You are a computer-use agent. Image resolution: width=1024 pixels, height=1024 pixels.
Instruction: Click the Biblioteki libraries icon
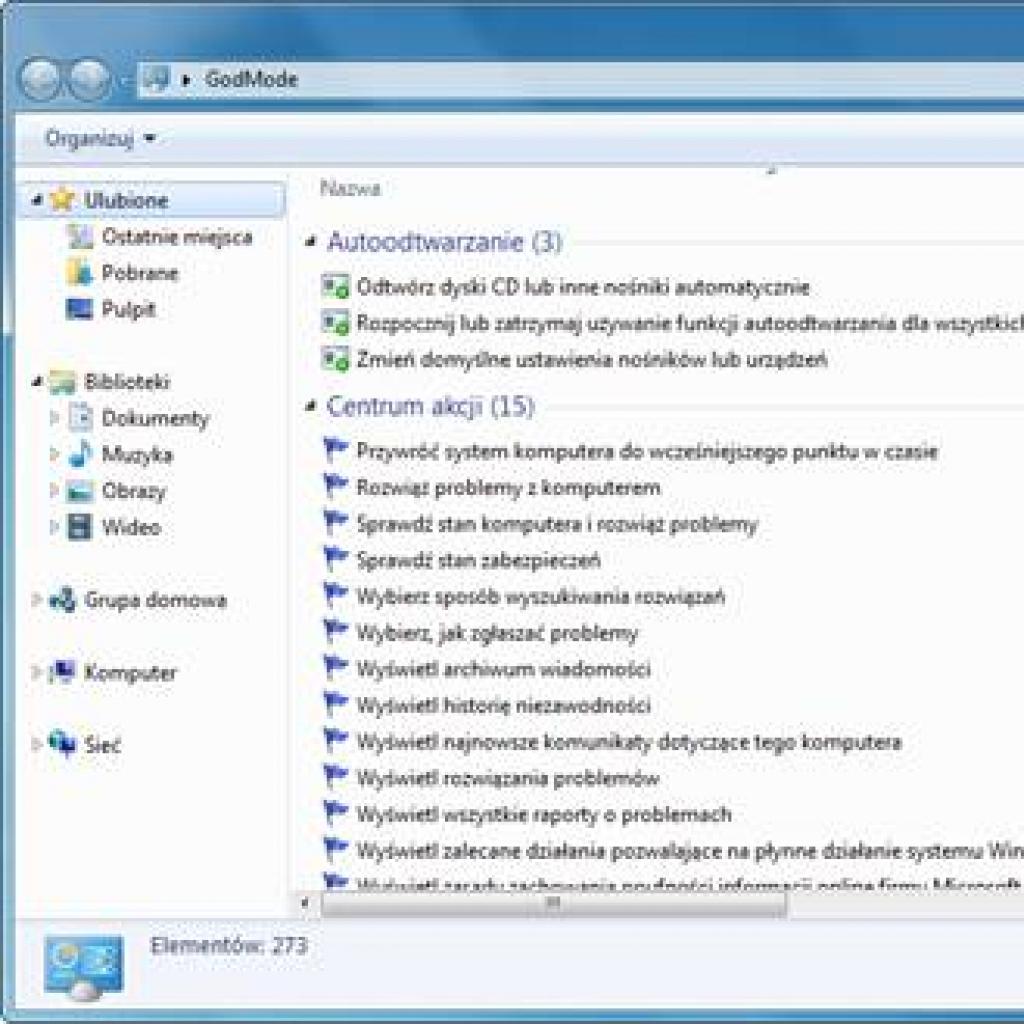point(62,382)
